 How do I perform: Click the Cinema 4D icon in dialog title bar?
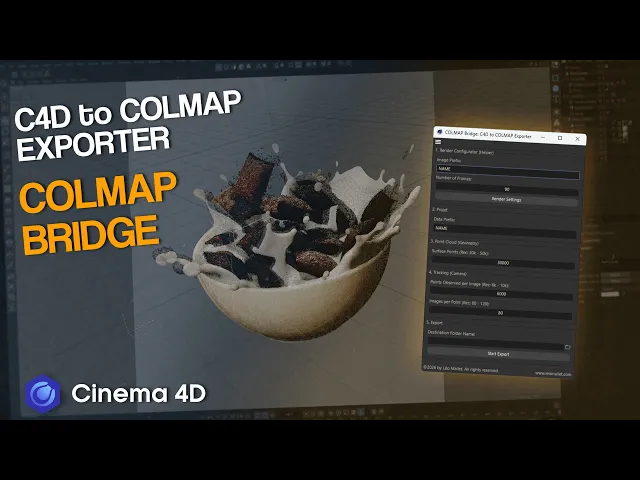click(x=440, y=131)
